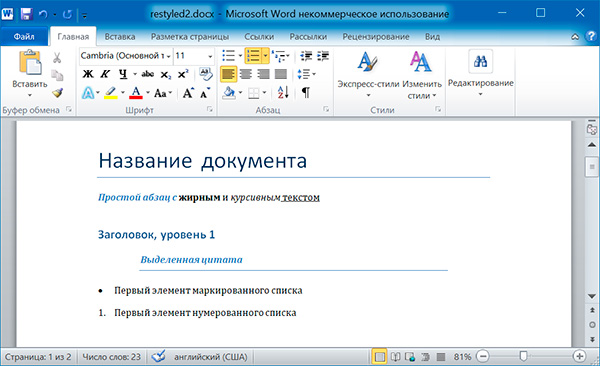
Task: Switch to Разметка страницы tab
Action: click(x=190, y=36)
